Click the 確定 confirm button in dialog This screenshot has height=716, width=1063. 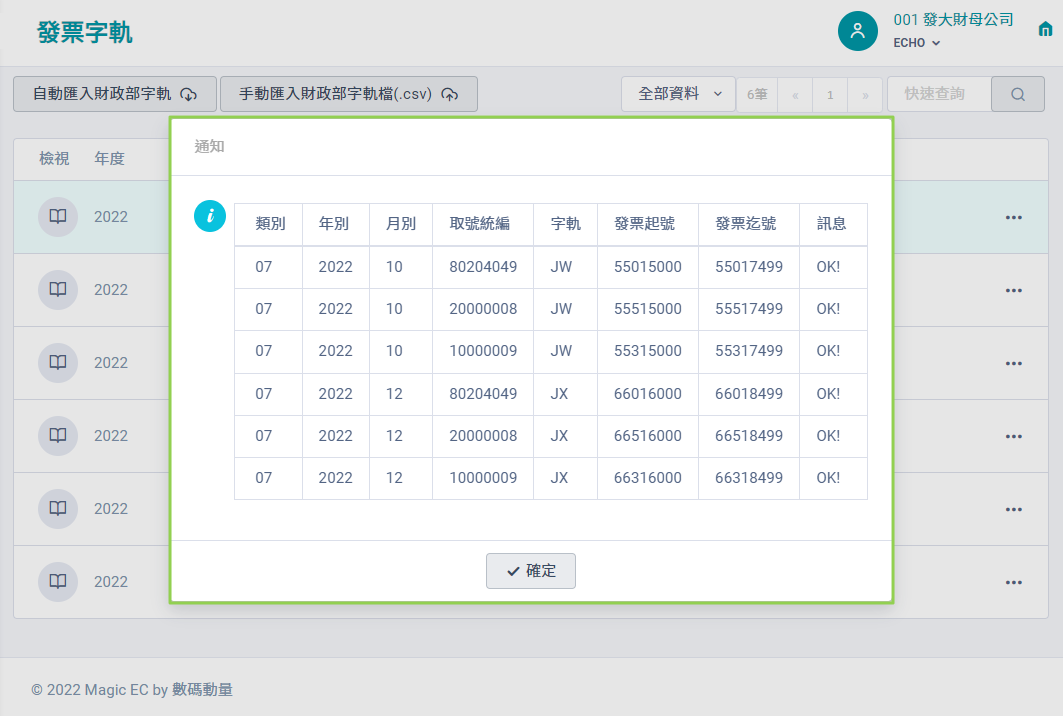pyautogui.click(x=530, y=571)
